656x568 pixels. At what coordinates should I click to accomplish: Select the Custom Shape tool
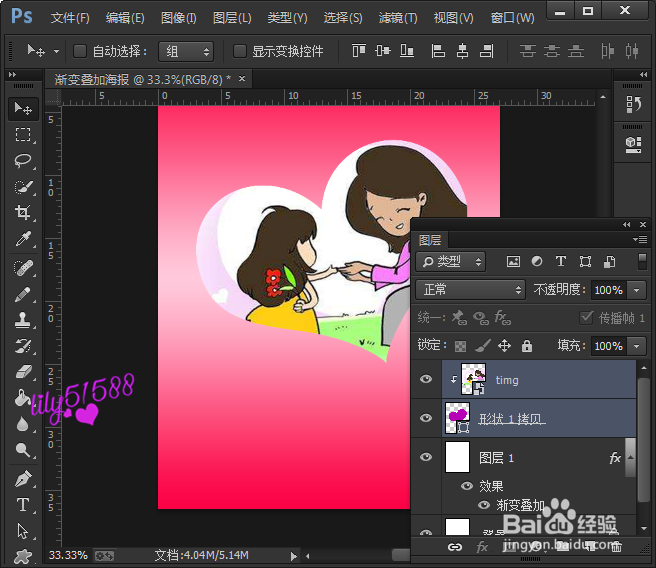(23, 556)
